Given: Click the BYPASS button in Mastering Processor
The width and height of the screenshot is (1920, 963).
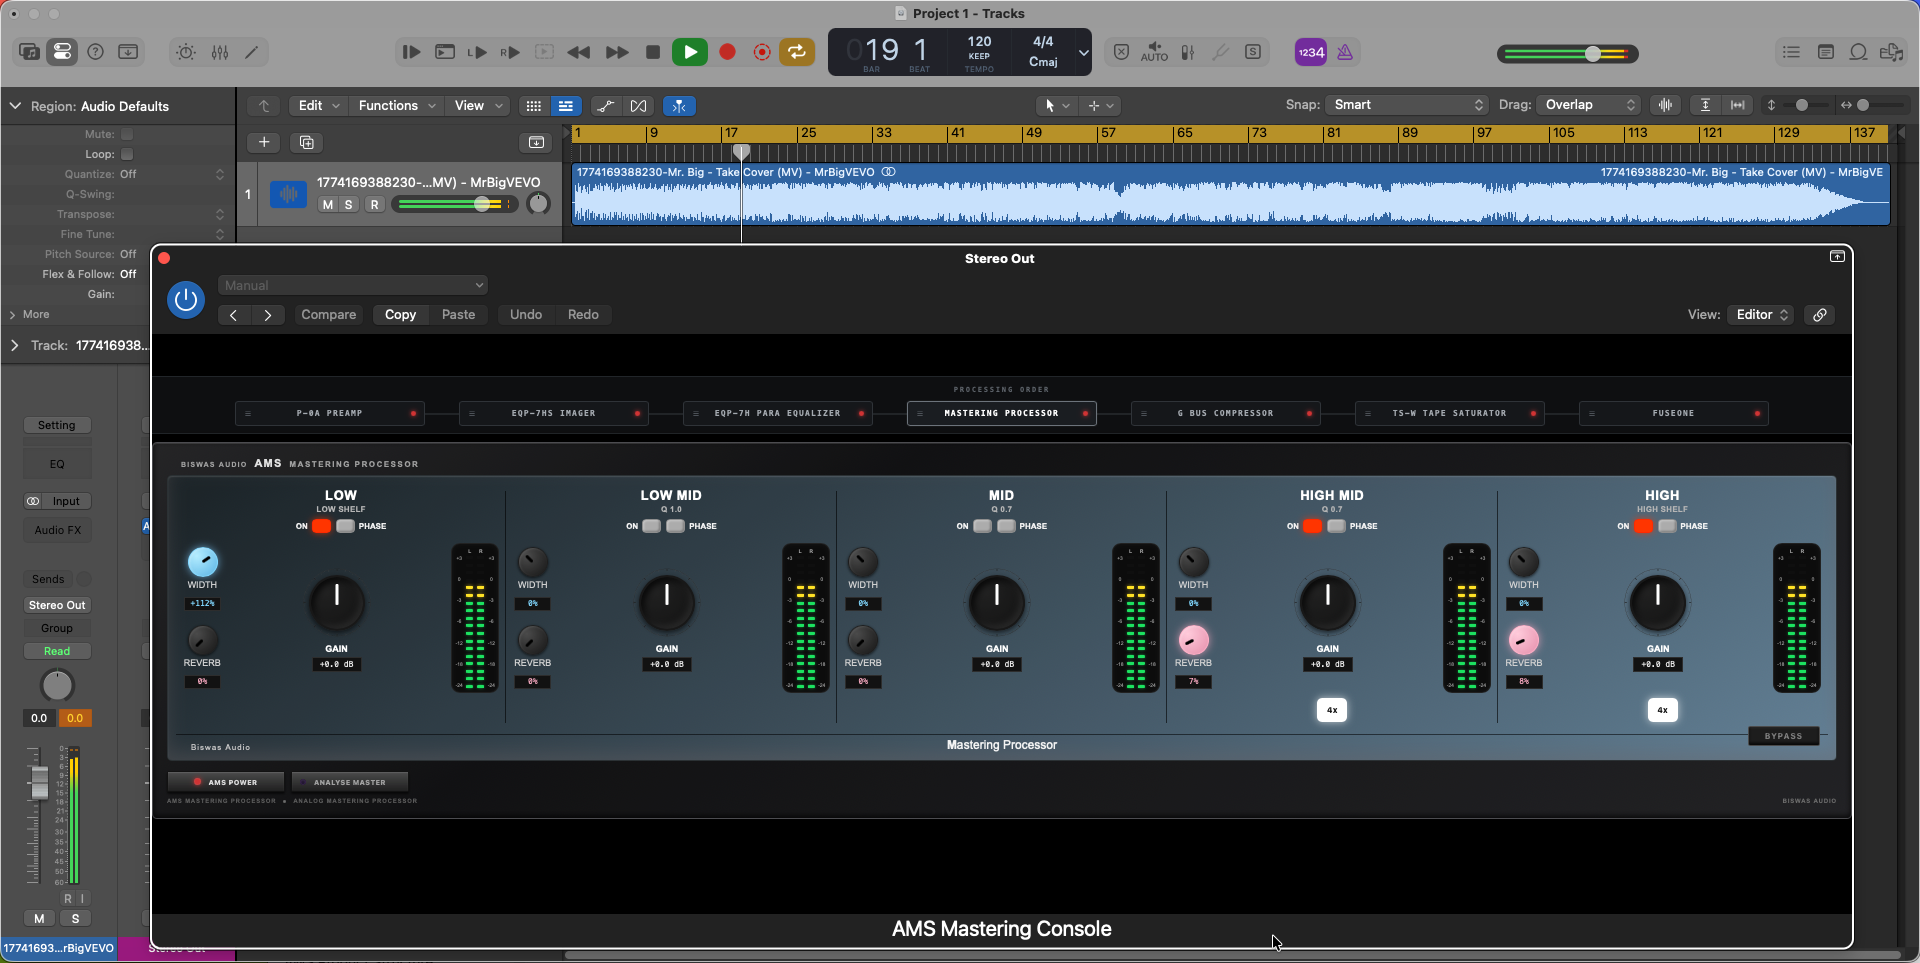Looking at the screenshot, I should pyautogui.click(x=1783, y=736).
